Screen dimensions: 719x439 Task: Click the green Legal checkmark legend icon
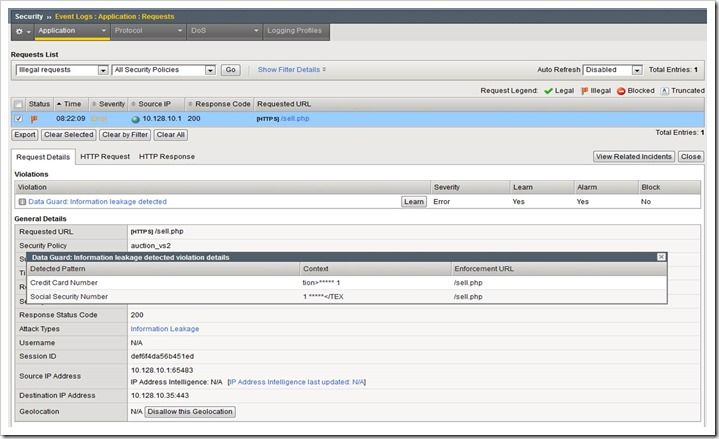(548, 90)
